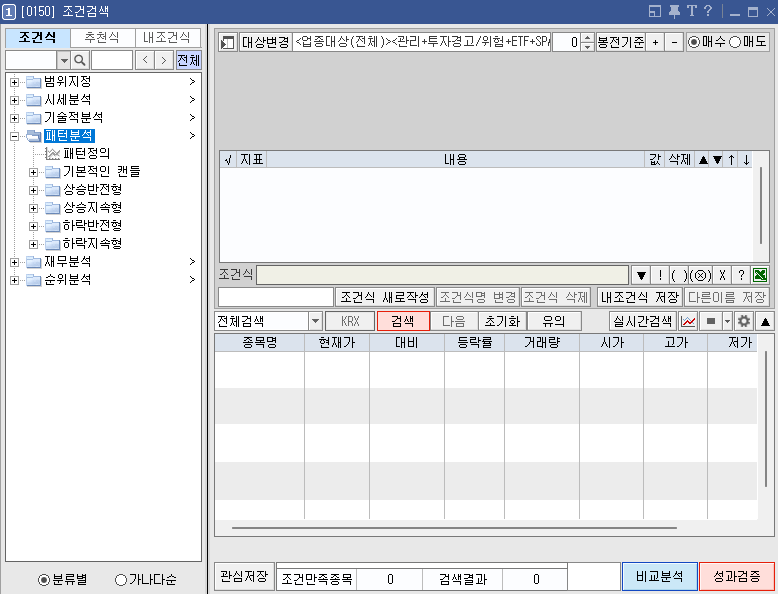Open the small dropdown arrow beside stop icon
The height and width of the screenshot is (594, 778).
(x=727, y=322)
